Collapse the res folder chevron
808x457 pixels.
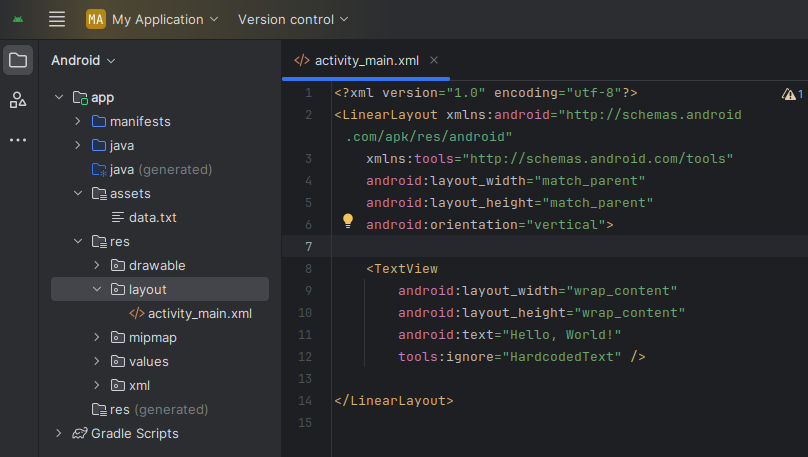(78, 241)
